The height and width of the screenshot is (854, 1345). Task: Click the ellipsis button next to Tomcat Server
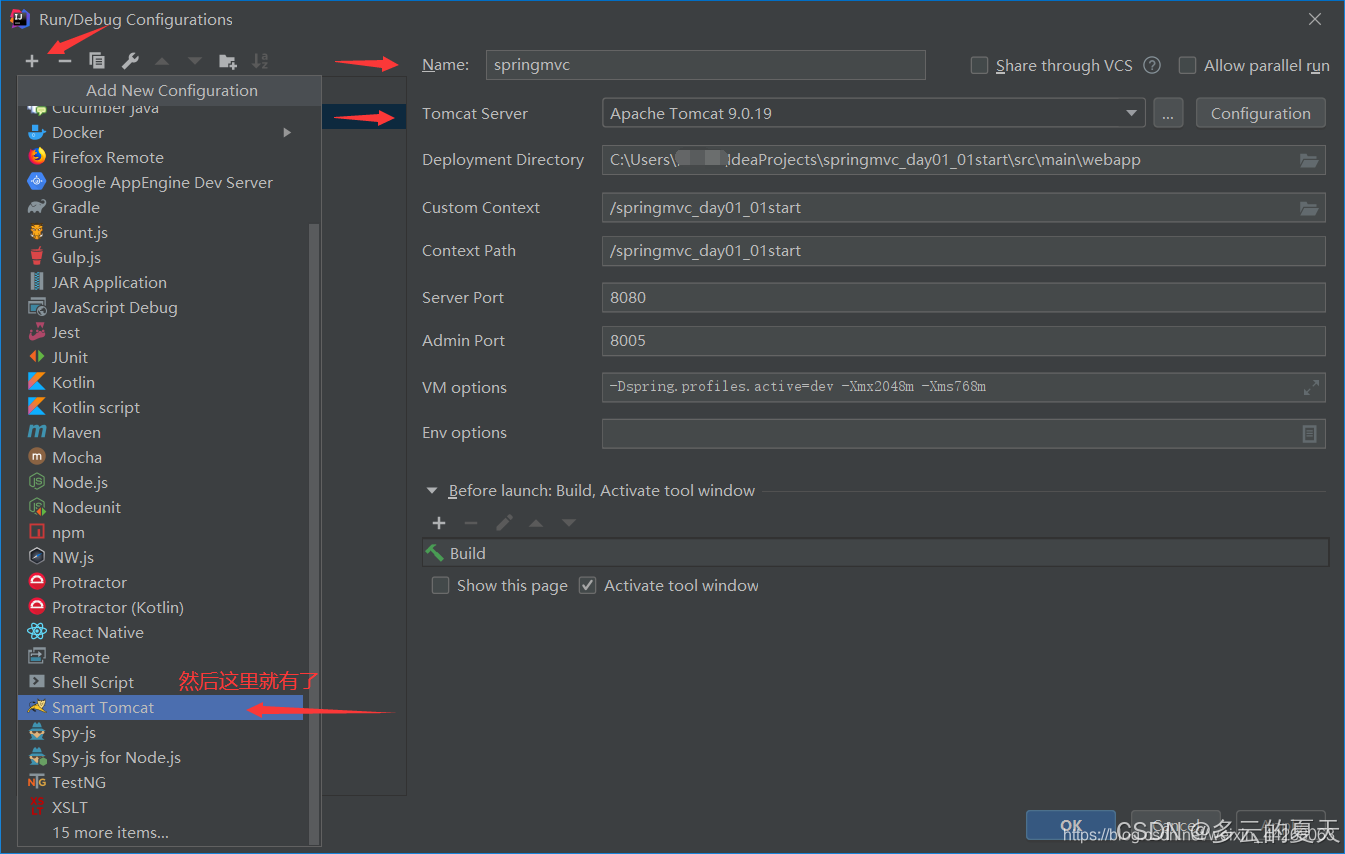(1168, 113)
